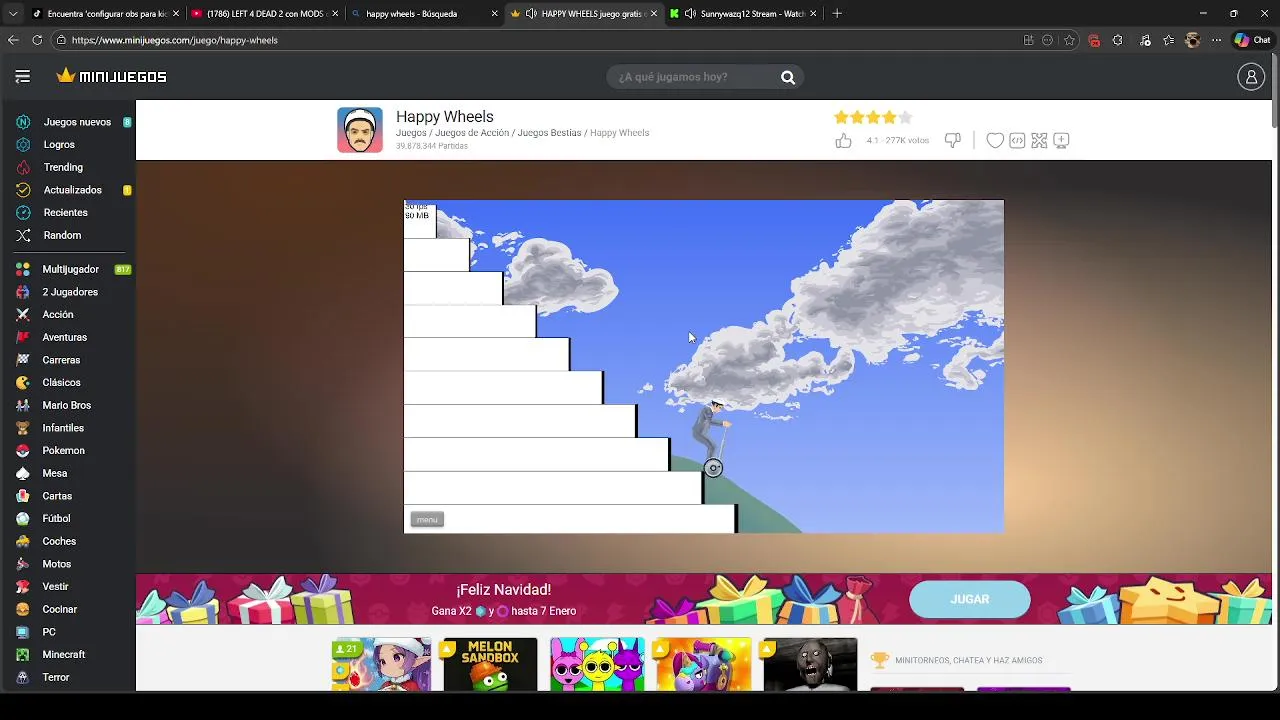This screenshot has width=1280, height=720.
Task: Click the thumbs-down dislike icon
Action: click(x=953, y=141)
